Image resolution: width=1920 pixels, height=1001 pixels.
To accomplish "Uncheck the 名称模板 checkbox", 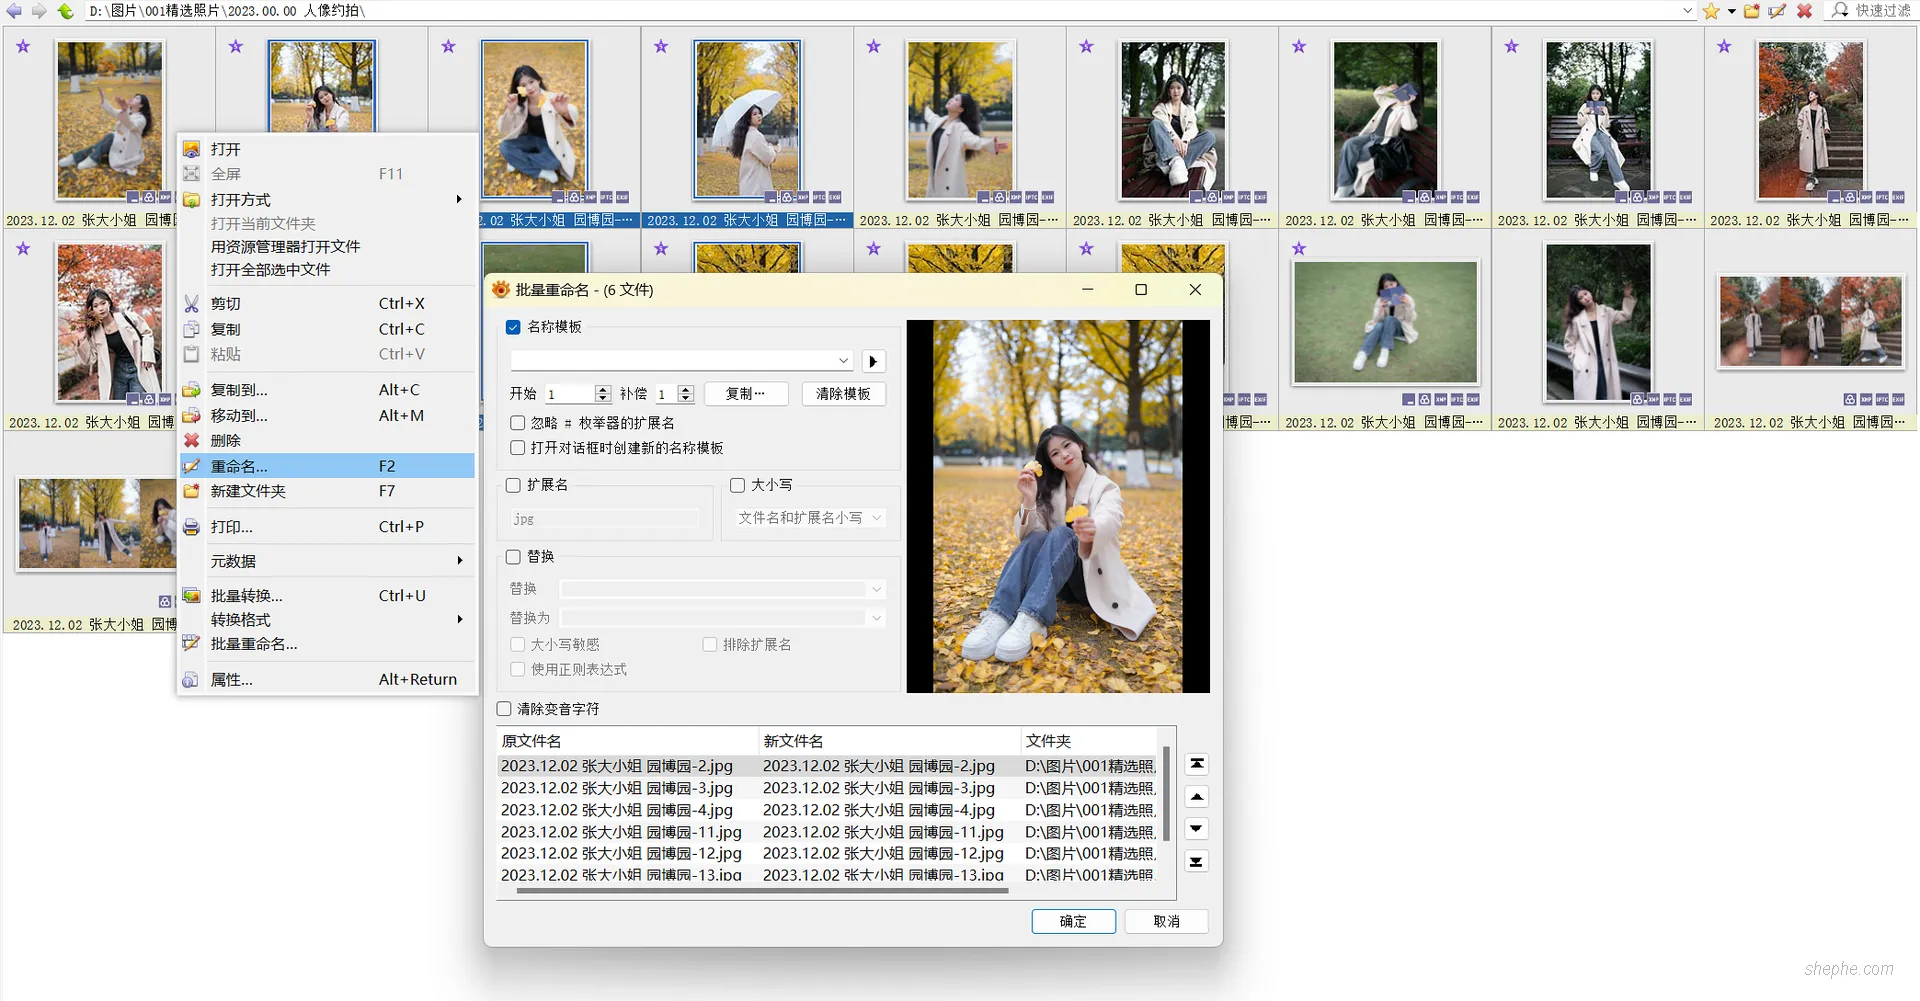I will pyautogui.click(x=514, y=327).
